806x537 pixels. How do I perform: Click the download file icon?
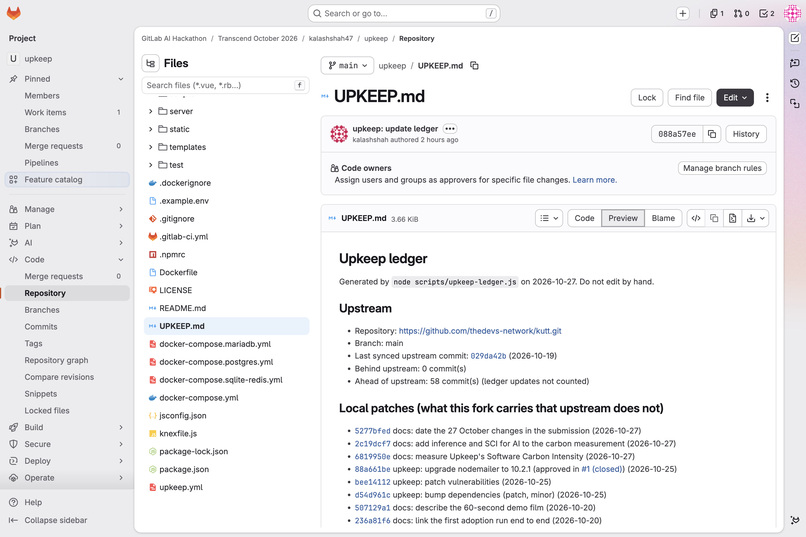[756, 218]
